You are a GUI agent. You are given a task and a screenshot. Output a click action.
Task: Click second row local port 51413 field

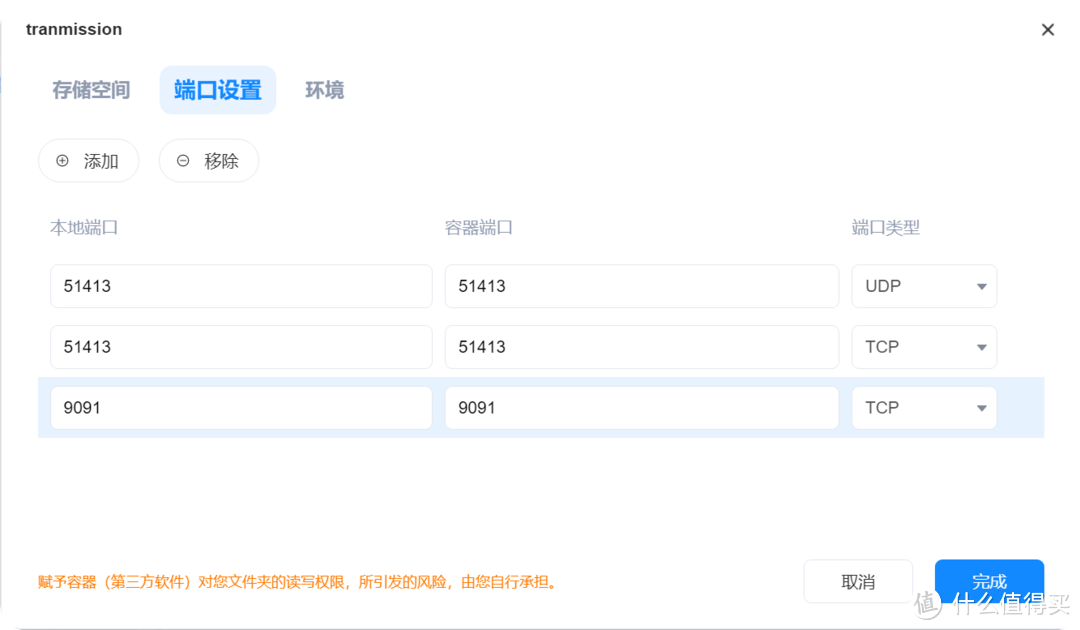click(240, 347)
